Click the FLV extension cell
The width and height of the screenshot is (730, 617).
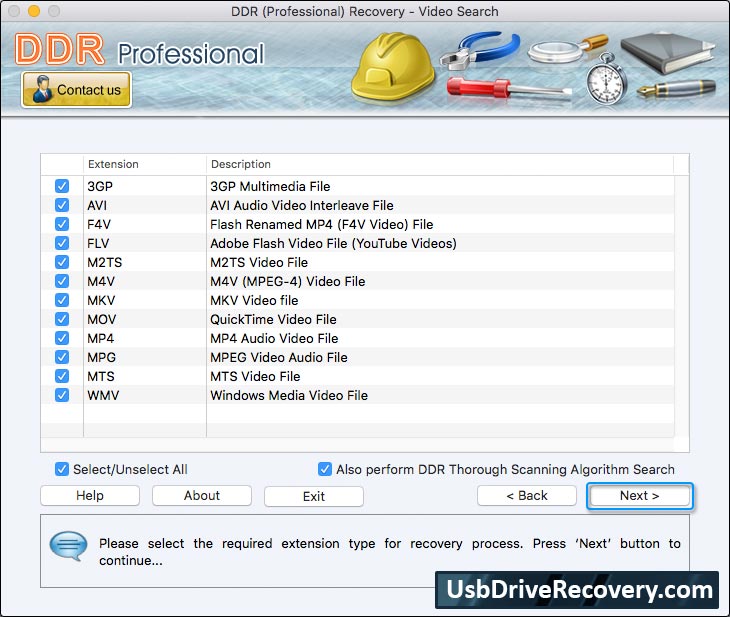[x=145, y=244]
